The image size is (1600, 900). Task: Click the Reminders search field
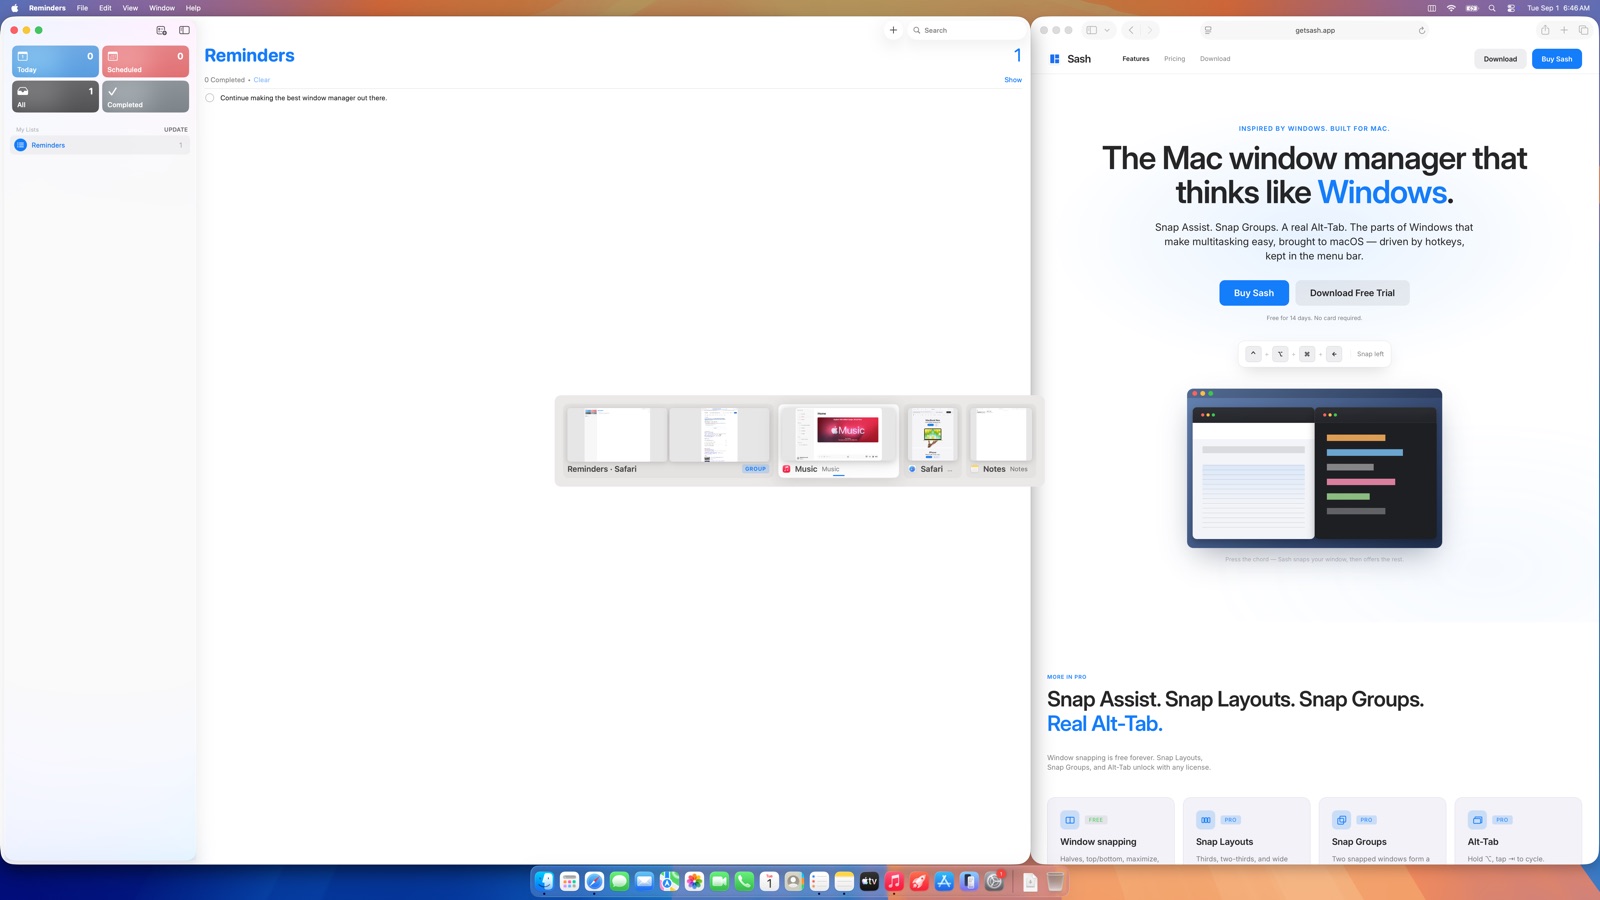(x=966, y=30)
